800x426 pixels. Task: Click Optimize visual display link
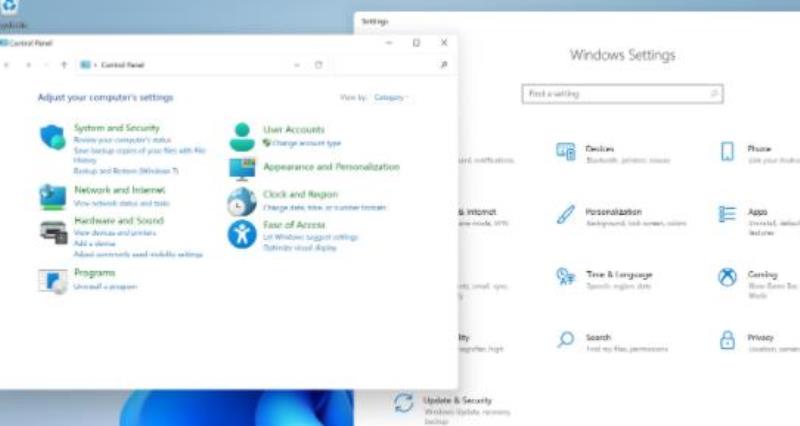(300, 248)
